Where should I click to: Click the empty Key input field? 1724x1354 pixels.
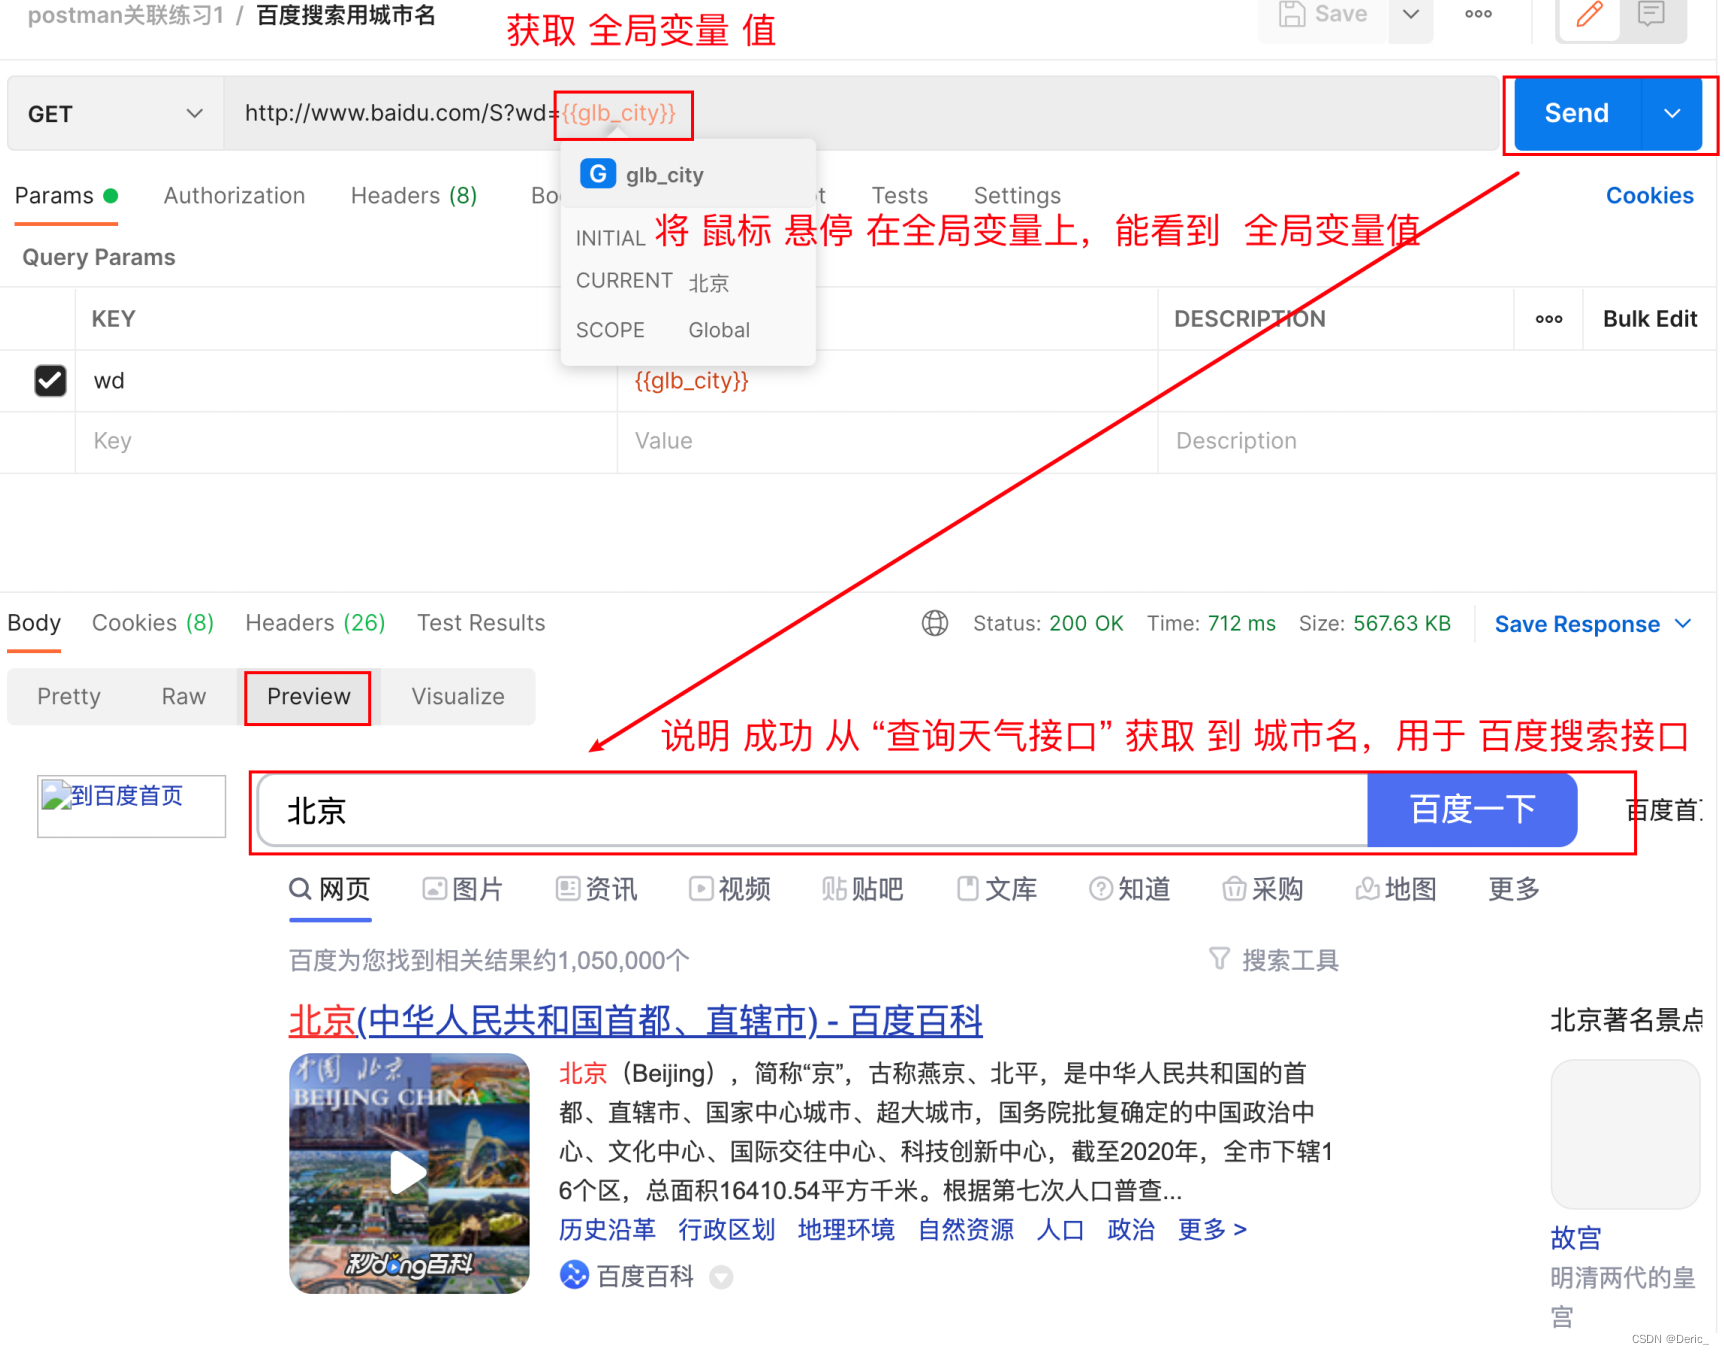tap(346, 442)
